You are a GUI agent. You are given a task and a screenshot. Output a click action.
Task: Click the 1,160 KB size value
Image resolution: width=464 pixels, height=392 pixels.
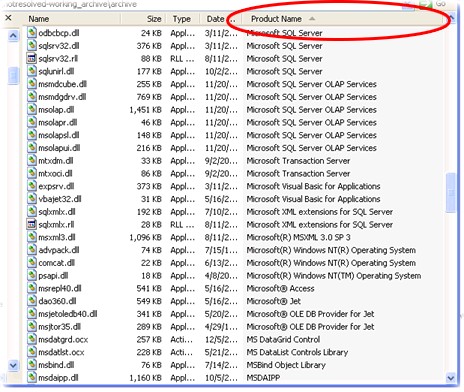pyautogui.click(x=145, y=378)
